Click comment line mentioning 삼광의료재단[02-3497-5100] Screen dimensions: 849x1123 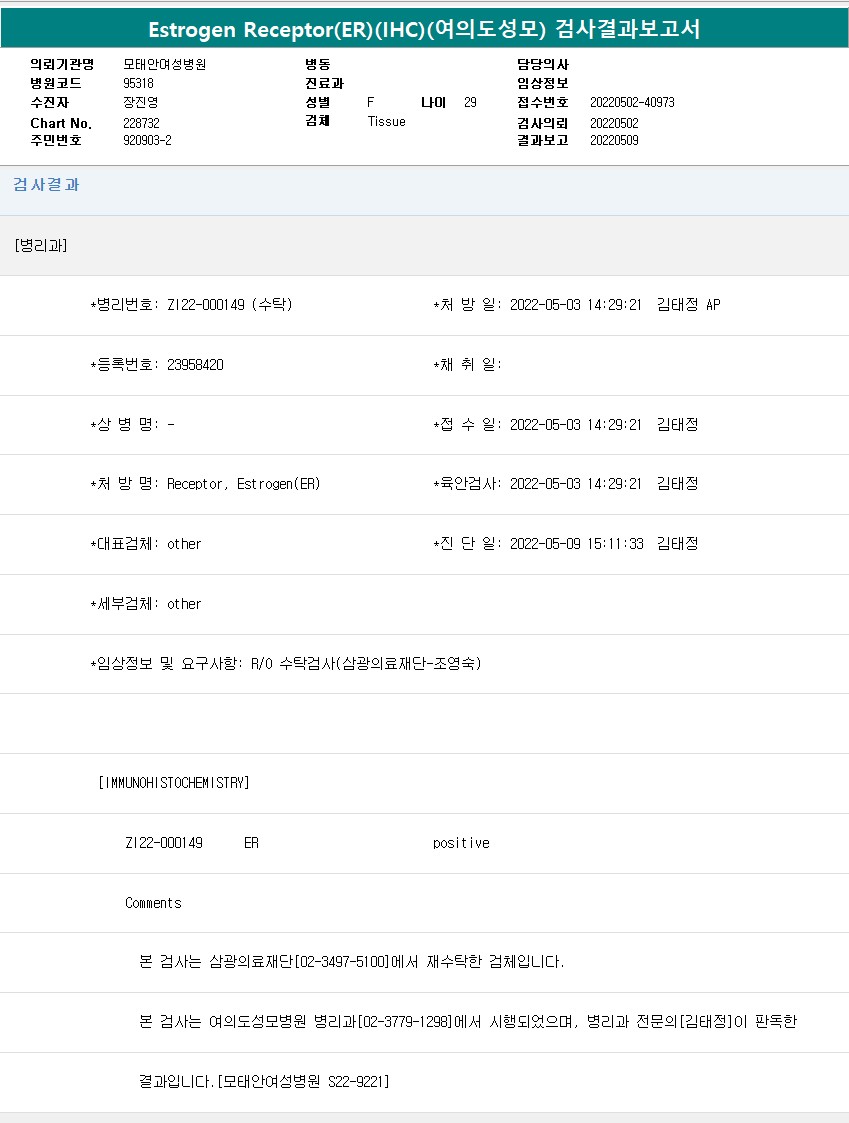pyautogui.click(x=352, y=962)
